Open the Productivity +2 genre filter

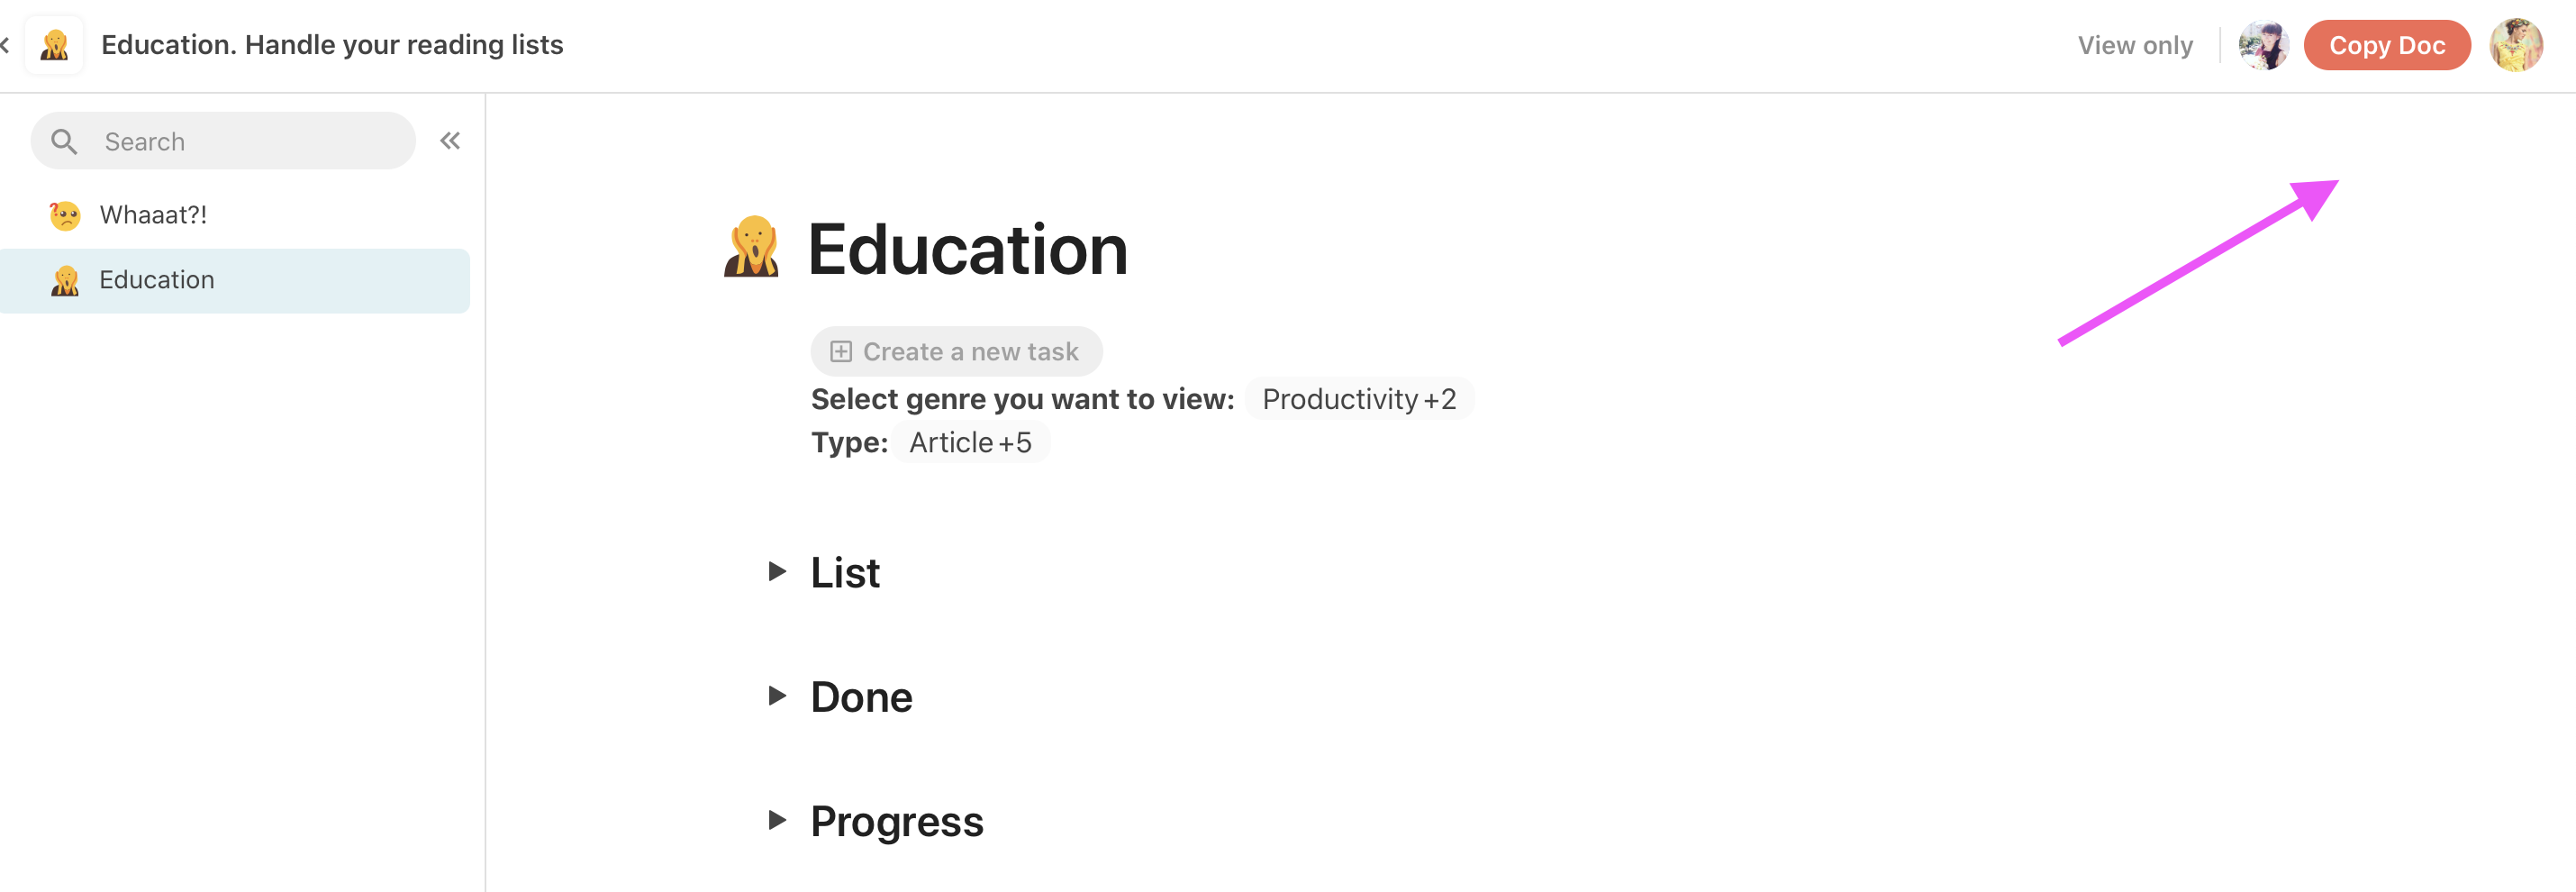click(1359, 398)
